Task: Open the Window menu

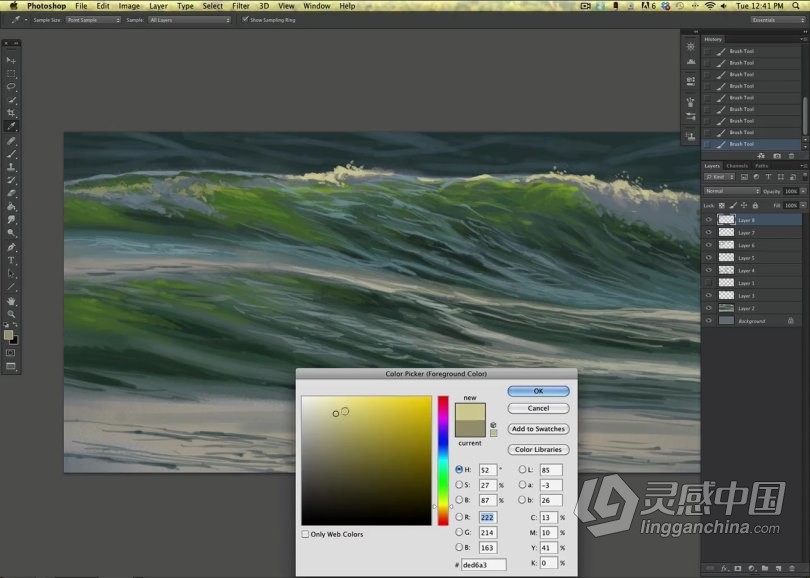Action: (317, 6)
